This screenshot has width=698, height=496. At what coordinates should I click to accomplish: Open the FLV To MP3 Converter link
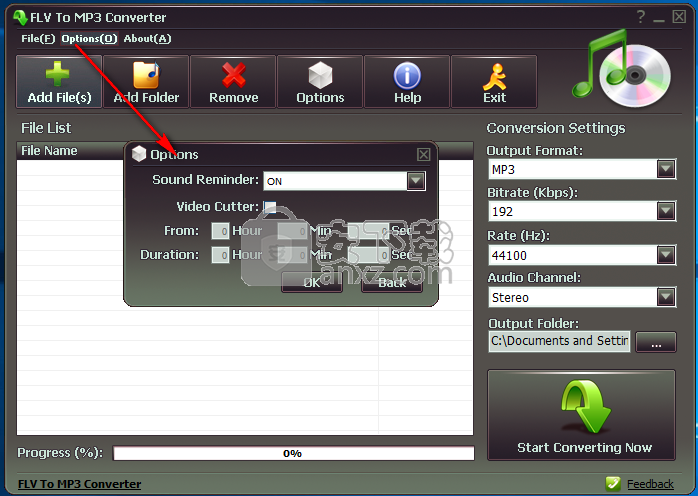(x=80, y=484)
